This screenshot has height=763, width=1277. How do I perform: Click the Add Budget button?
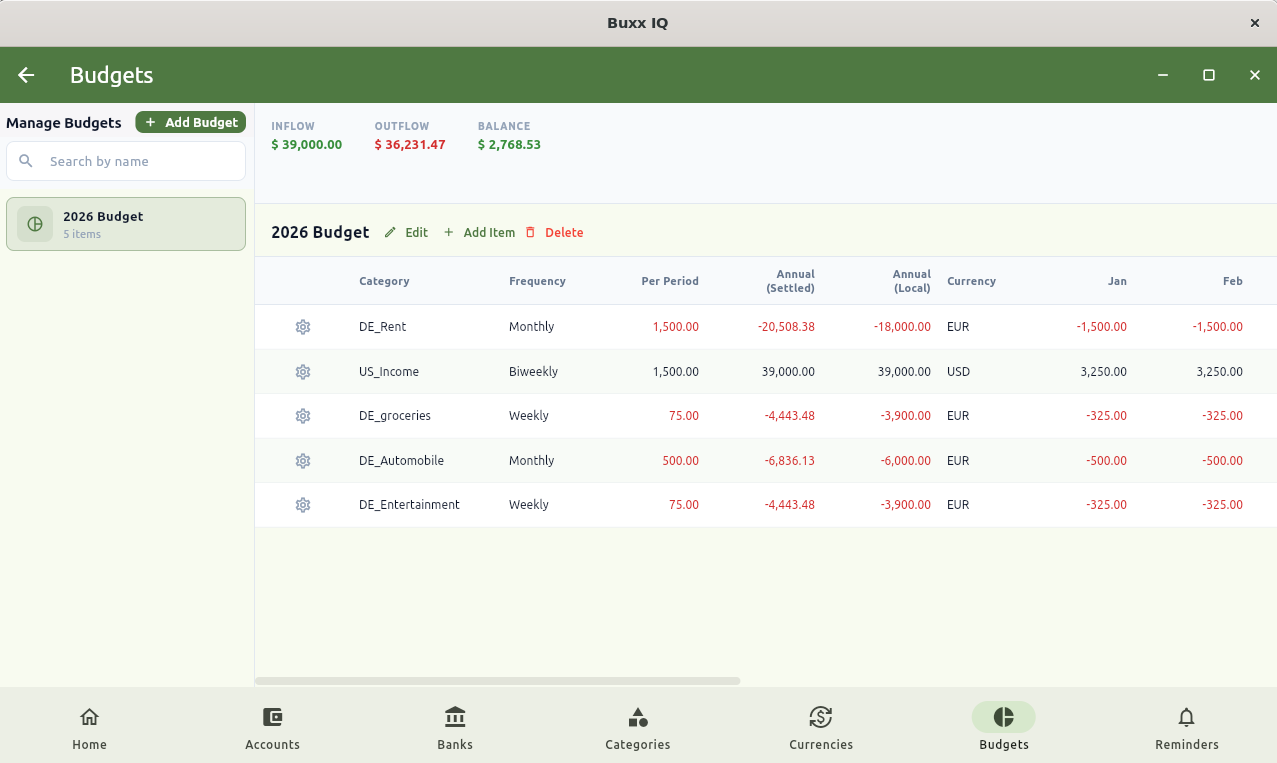[x=191, y=122]
